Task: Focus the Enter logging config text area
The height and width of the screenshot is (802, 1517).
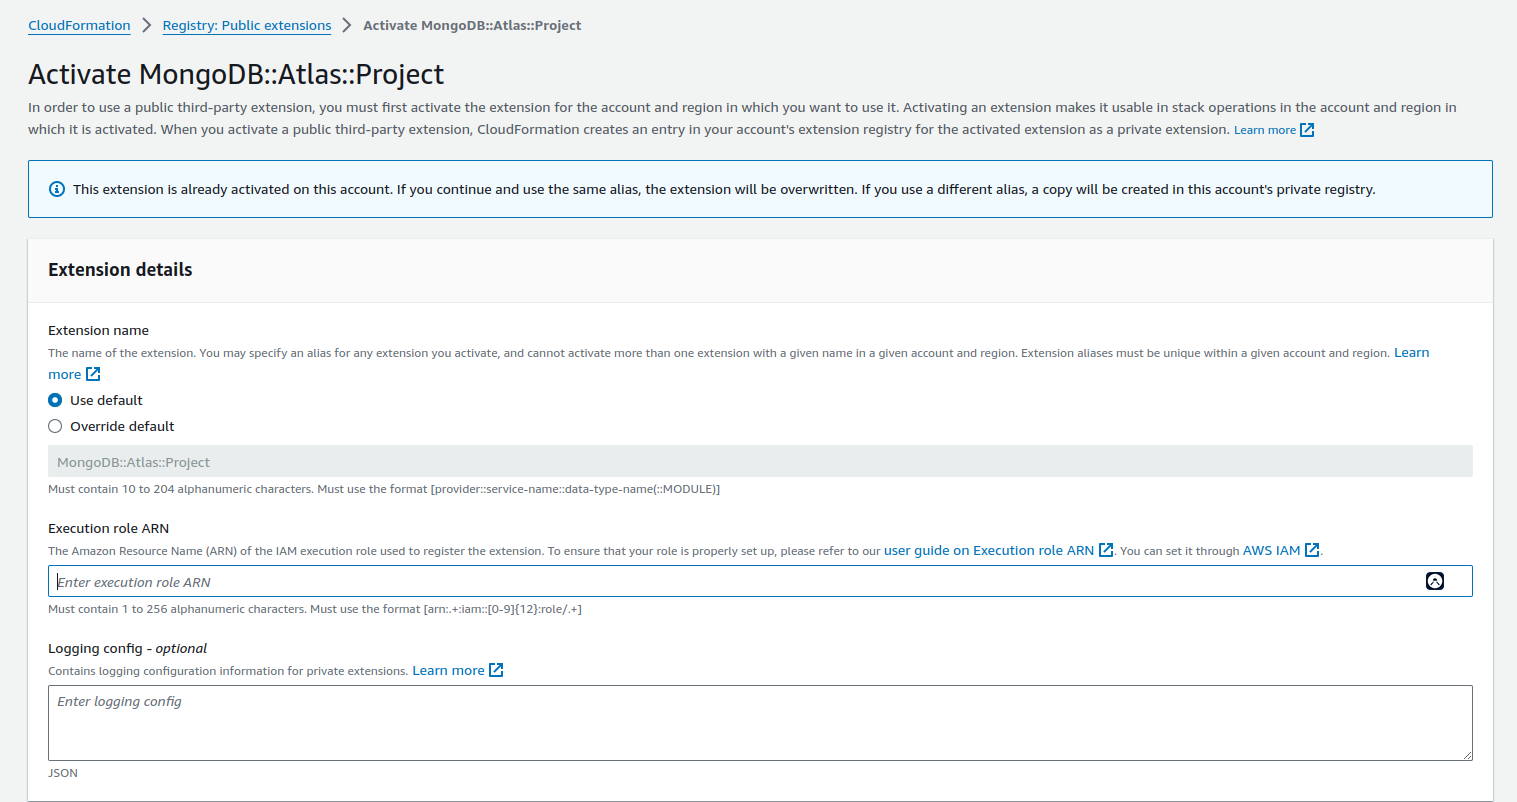Action: [x=760, y=723]
